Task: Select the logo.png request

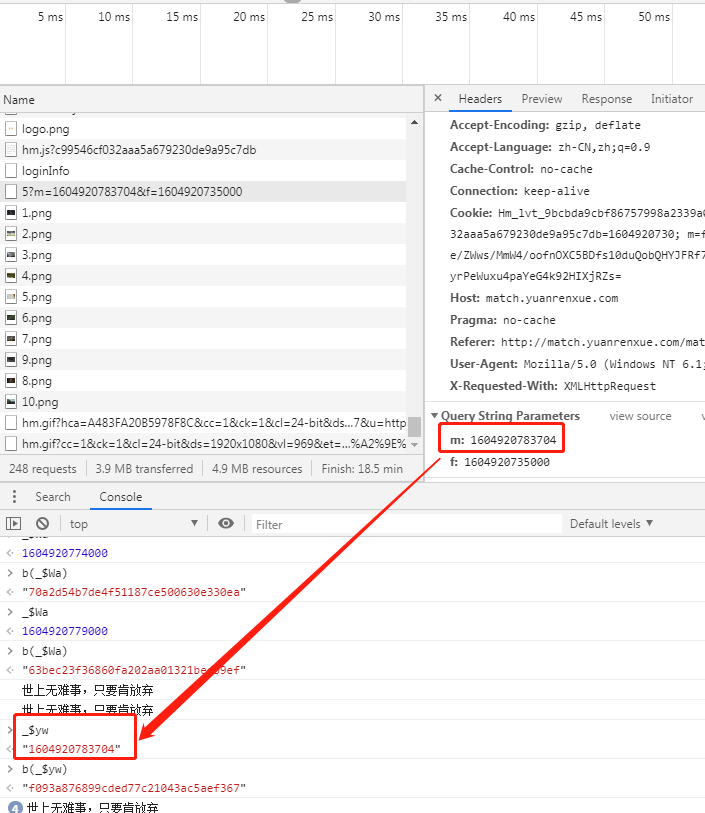Action: click(x=45, y=129)
